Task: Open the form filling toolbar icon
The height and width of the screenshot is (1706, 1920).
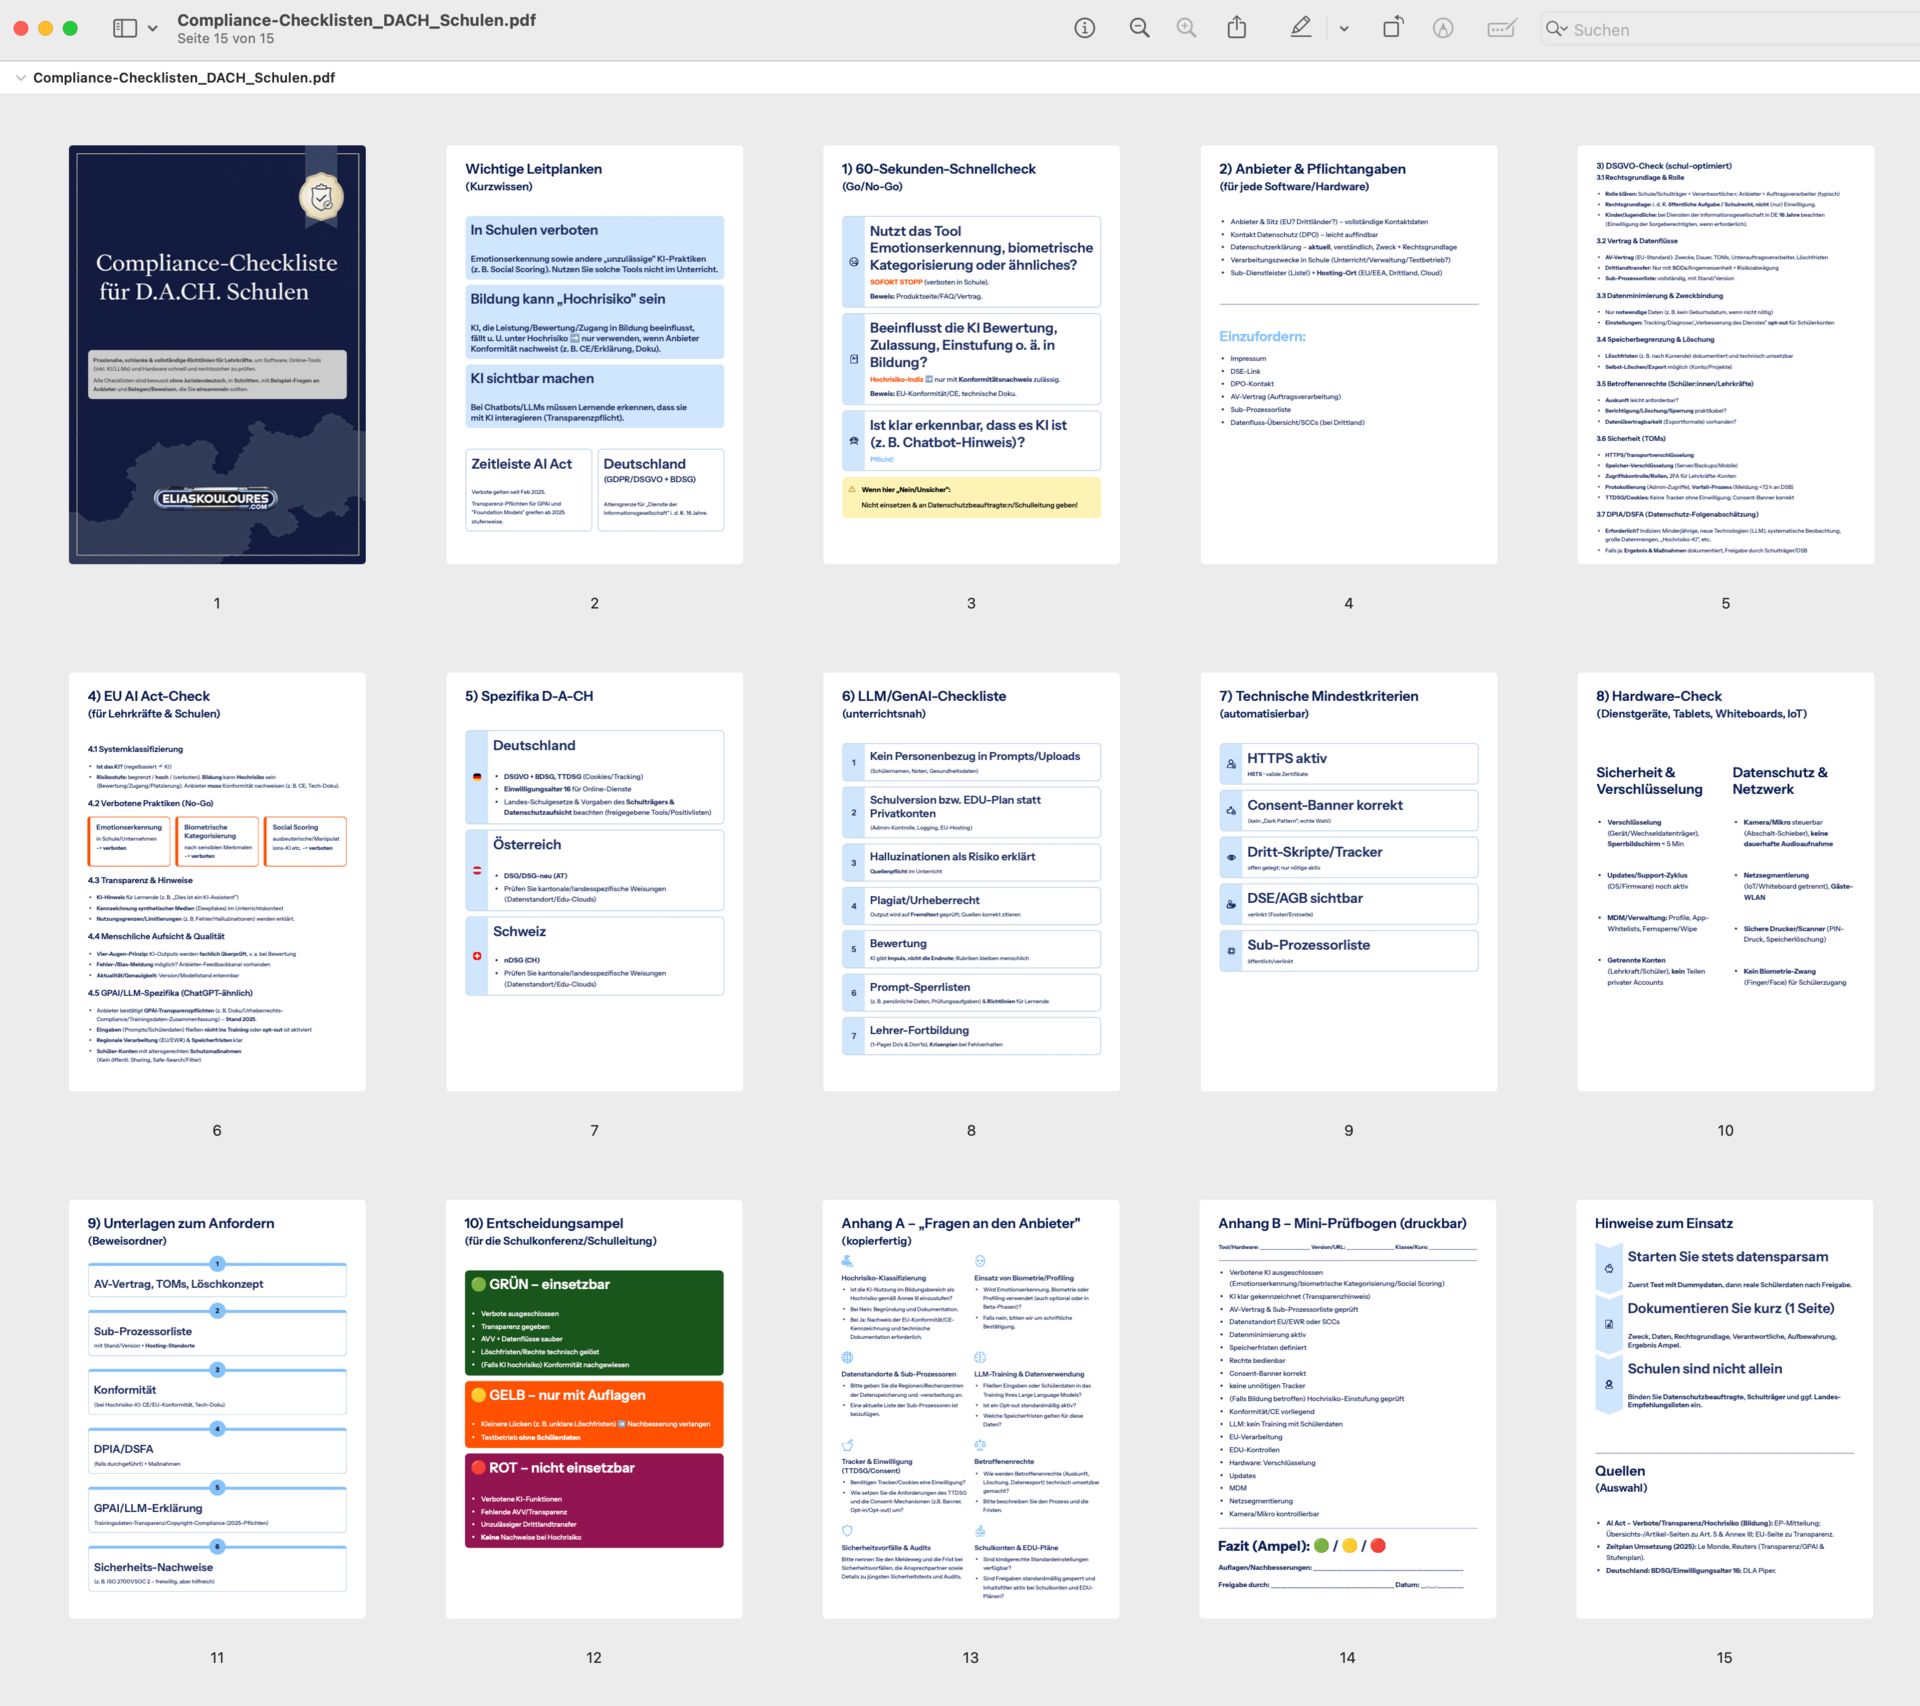Action: [1501, 28]
